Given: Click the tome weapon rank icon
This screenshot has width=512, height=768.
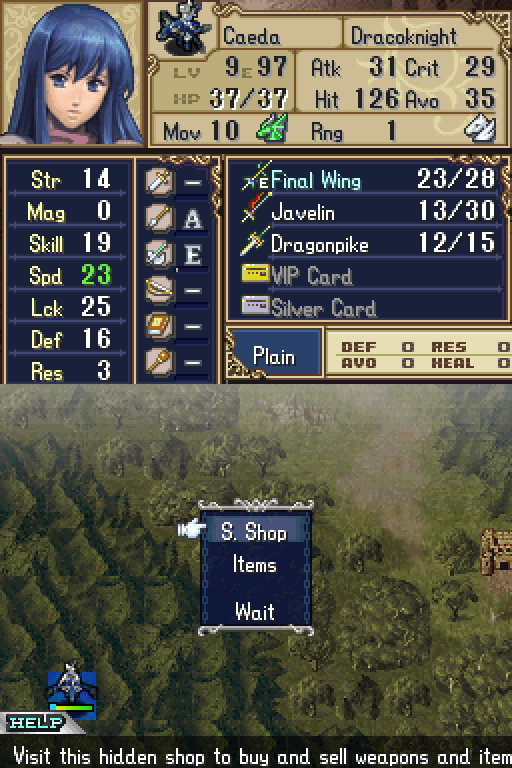Looking at the screenshot, I should click(159, 326).
